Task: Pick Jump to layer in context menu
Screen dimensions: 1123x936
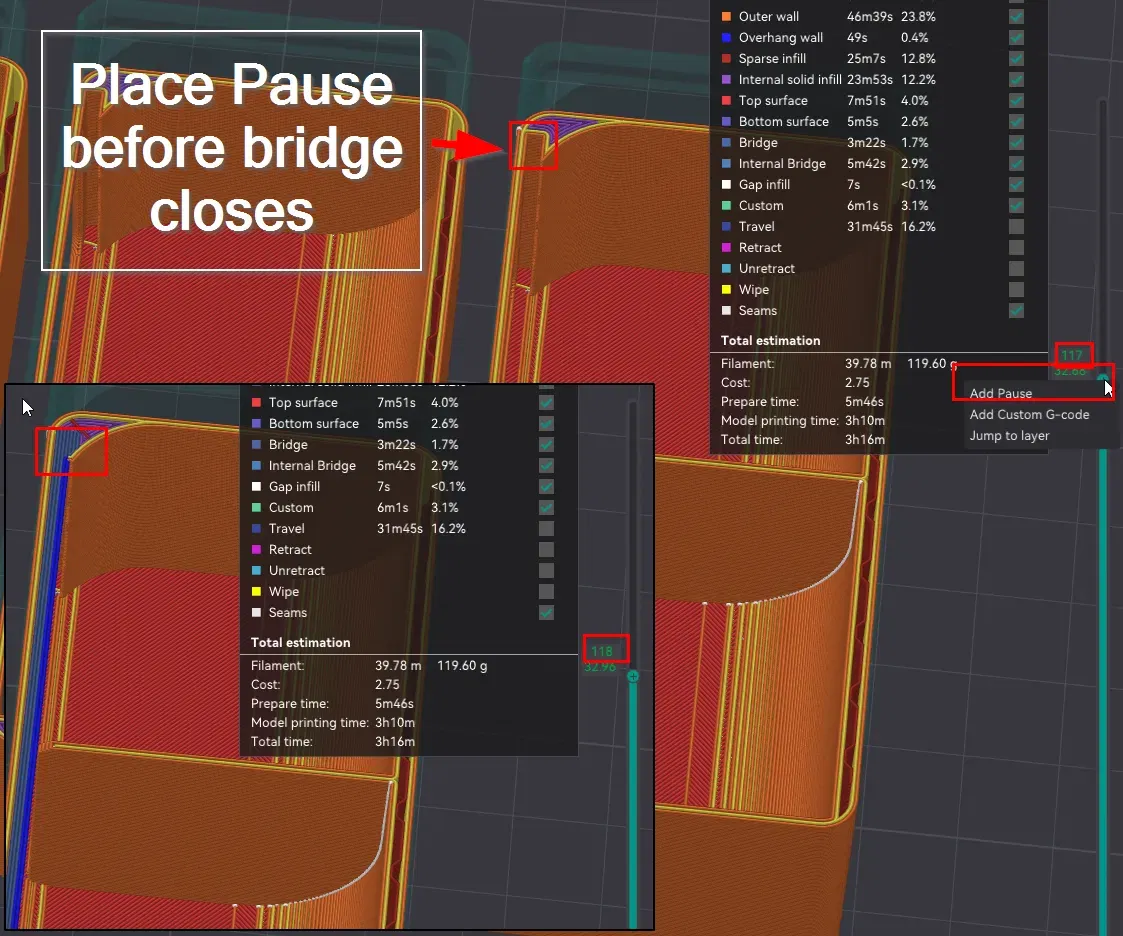Action: pos(1009,435)
